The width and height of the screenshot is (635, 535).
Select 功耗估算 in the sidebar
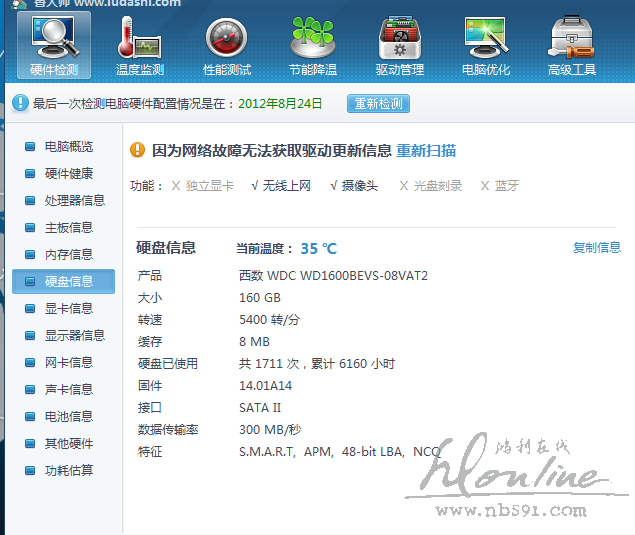coord(68,471)
